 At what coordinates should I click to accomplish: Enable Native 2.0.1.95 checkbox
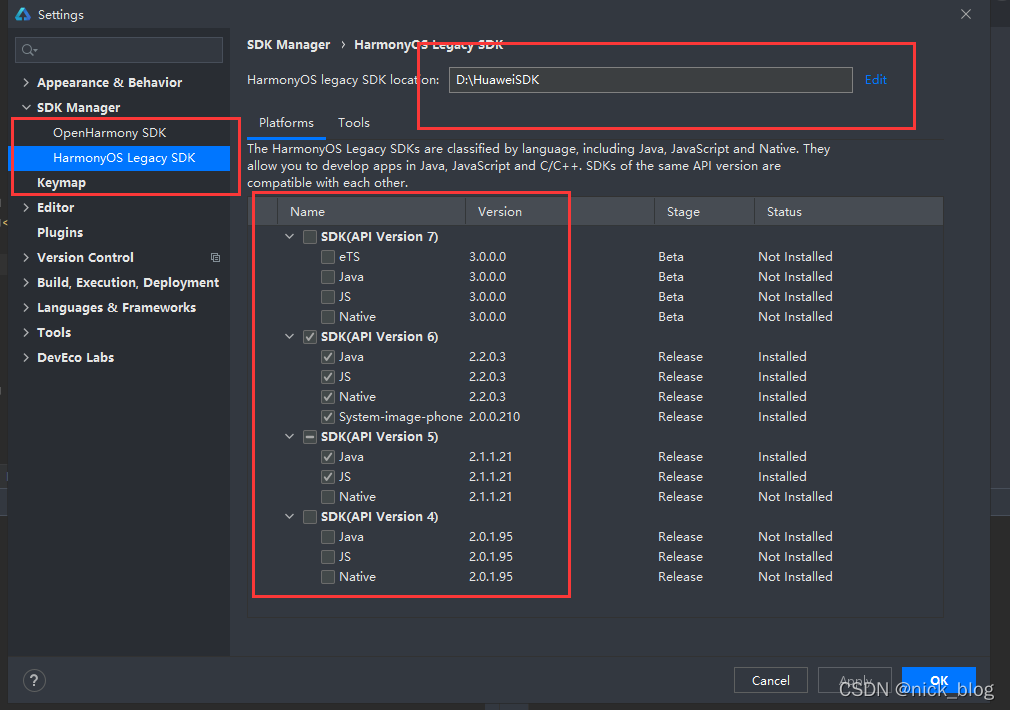pyautogui.click(x=328, y=577)
